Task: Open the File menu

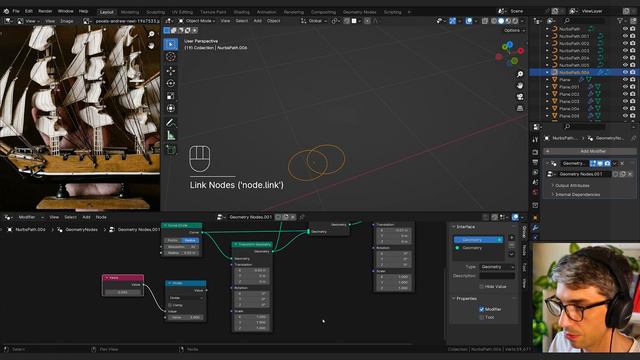Action: coord(16,11)
